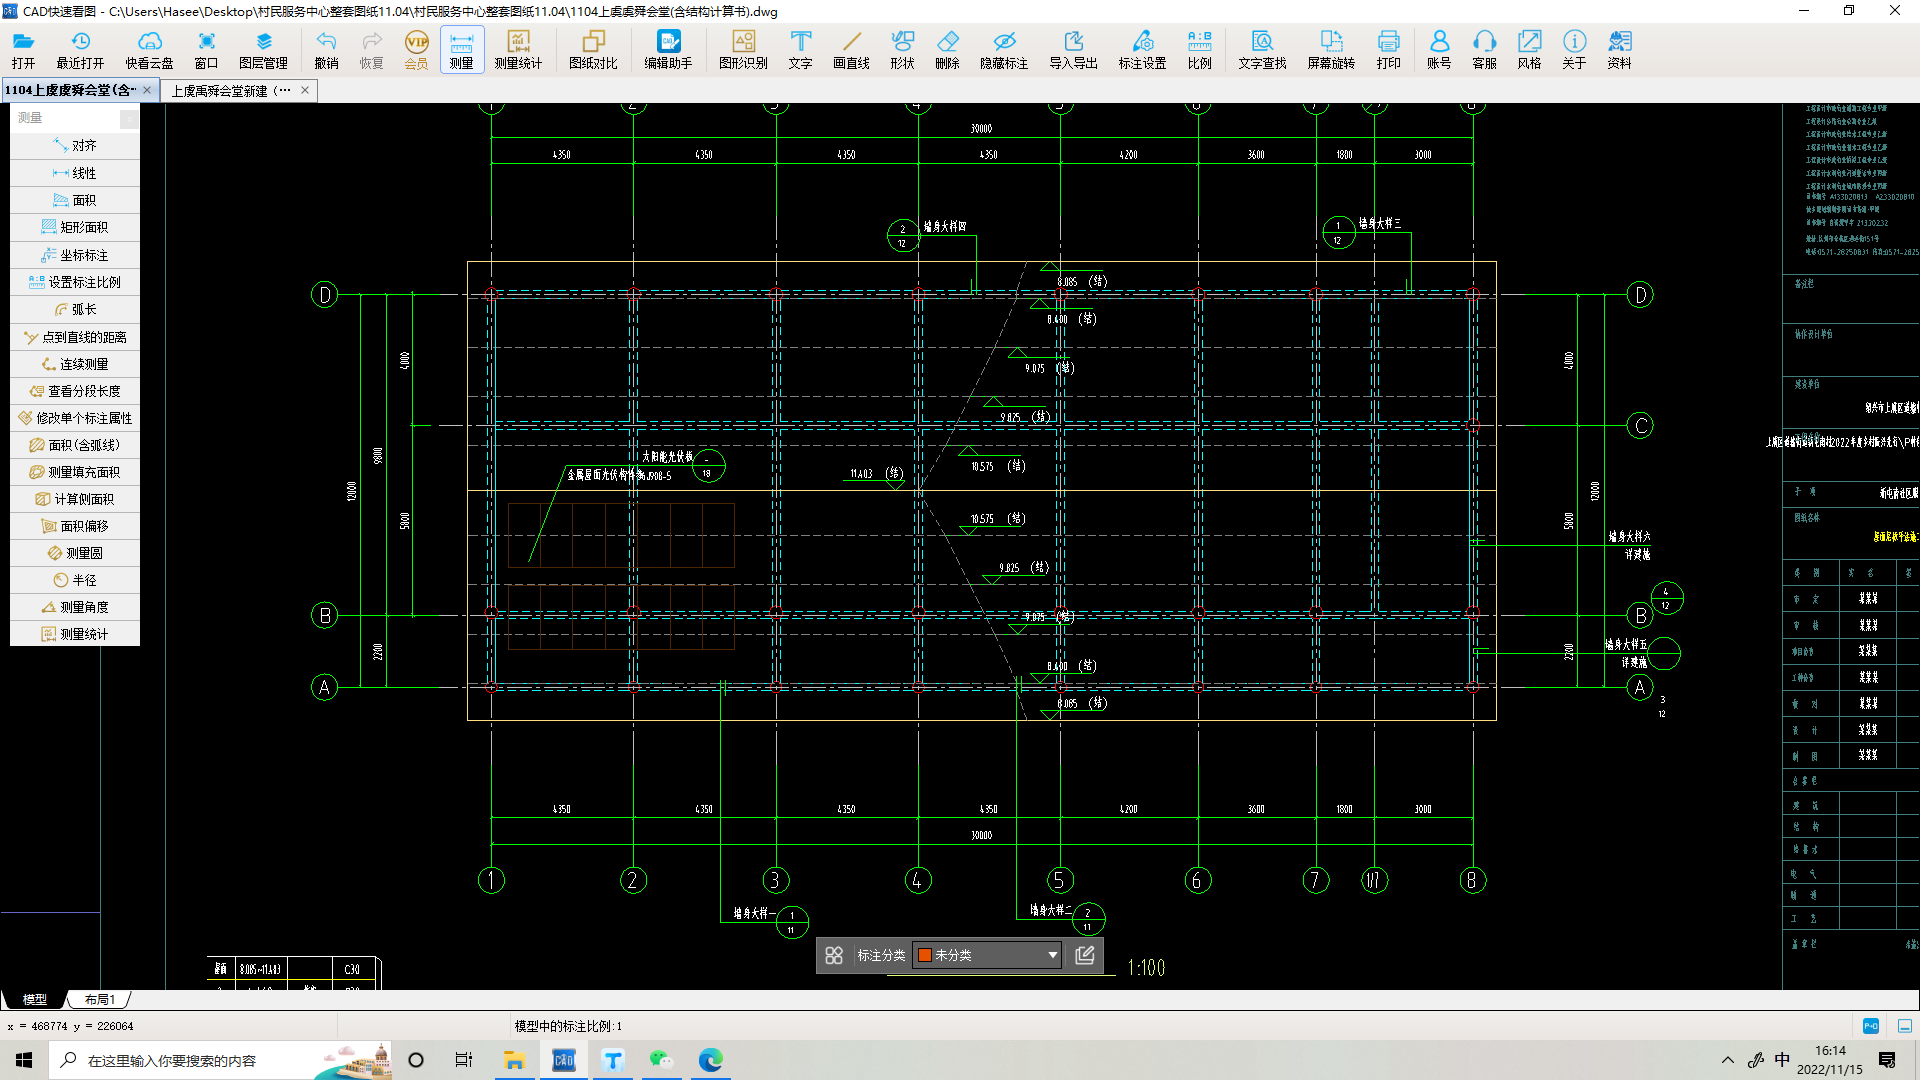Open the 快看云盘 cloud disk
Viewport: 1920px width, 1080px height.
point(149,49)
